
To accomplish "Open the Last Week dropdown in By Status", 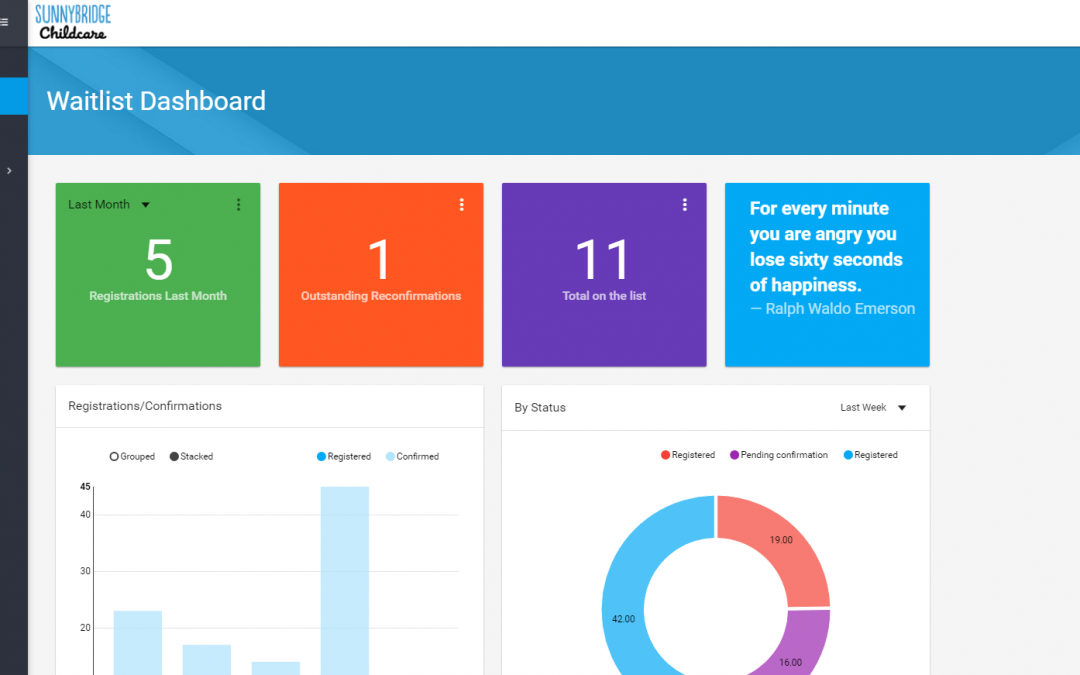I will (873, 408).
